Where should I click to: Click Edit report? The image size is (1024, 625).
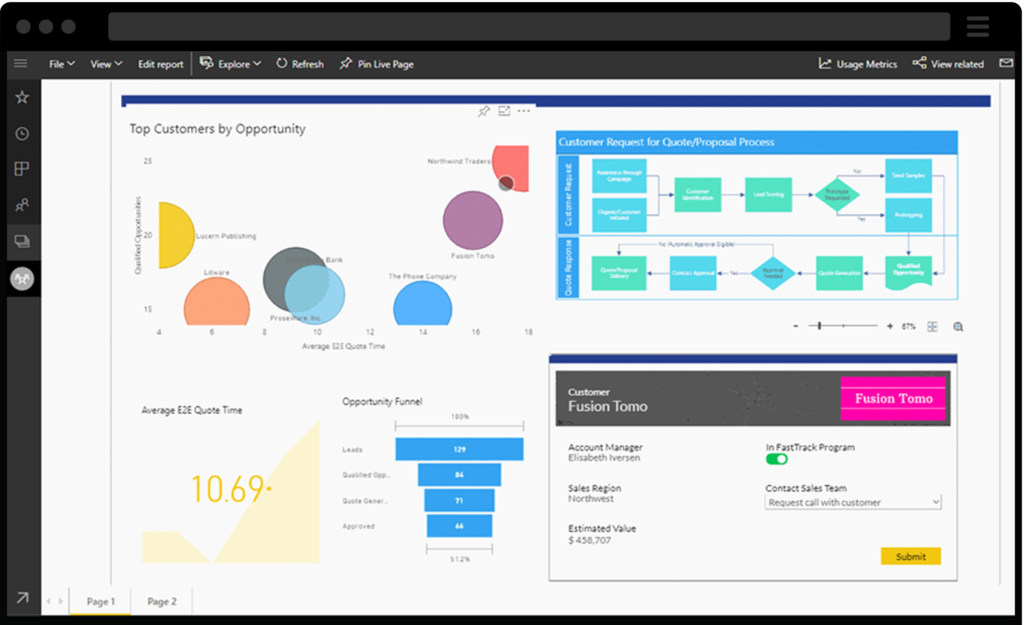[160, 64]
